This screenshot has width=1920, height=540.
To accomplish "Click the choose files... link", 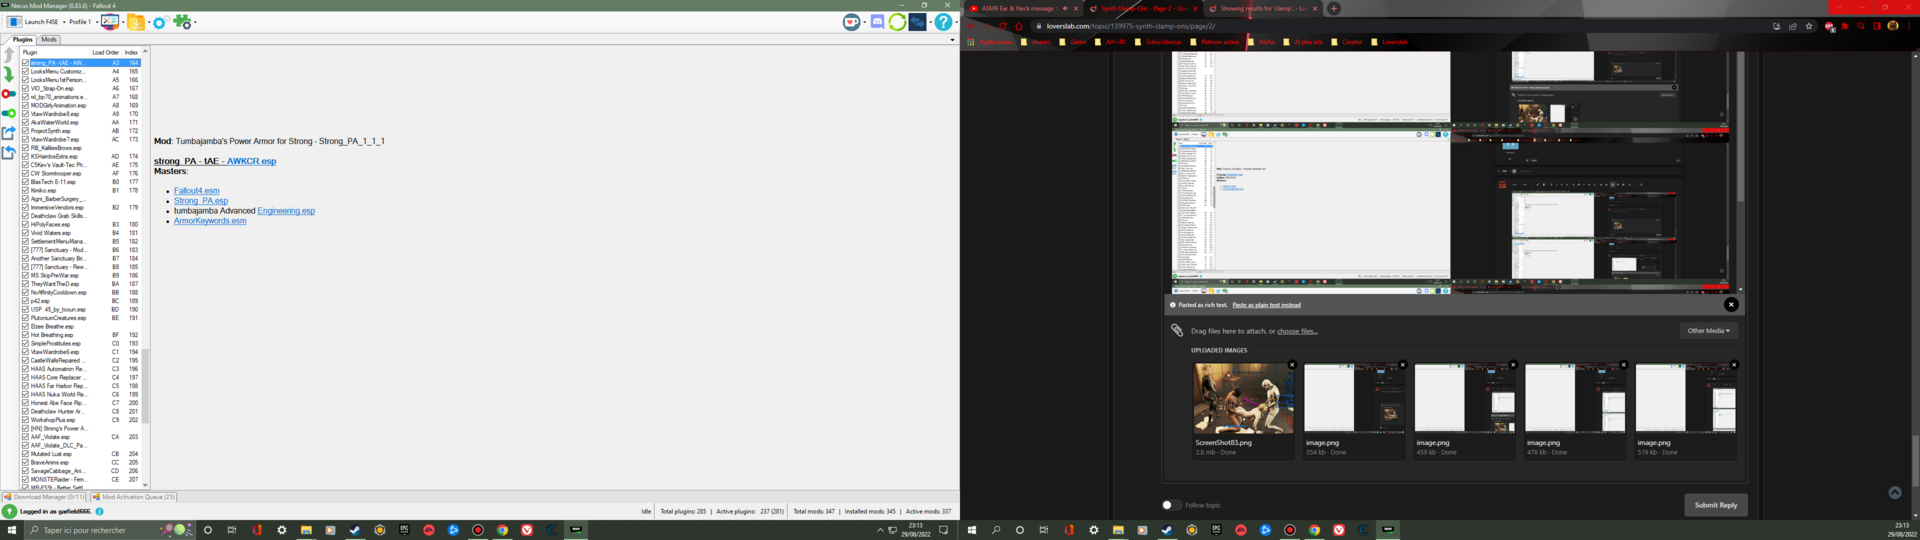I will pyautogui.click(x=1297, y=331).
